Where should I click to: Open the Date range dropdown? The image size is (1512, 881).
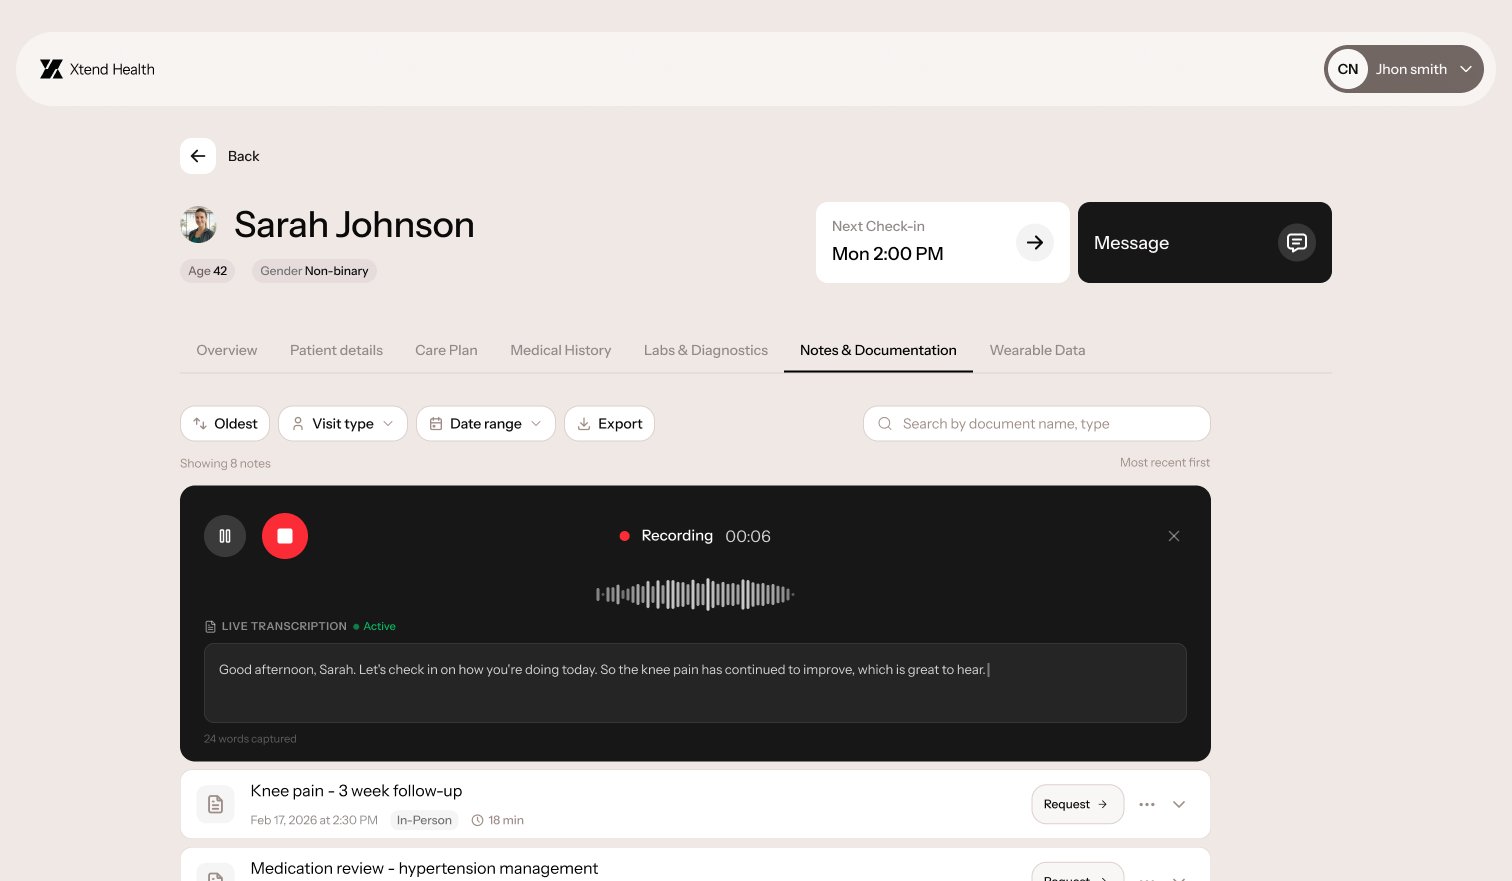pos(486,424)
